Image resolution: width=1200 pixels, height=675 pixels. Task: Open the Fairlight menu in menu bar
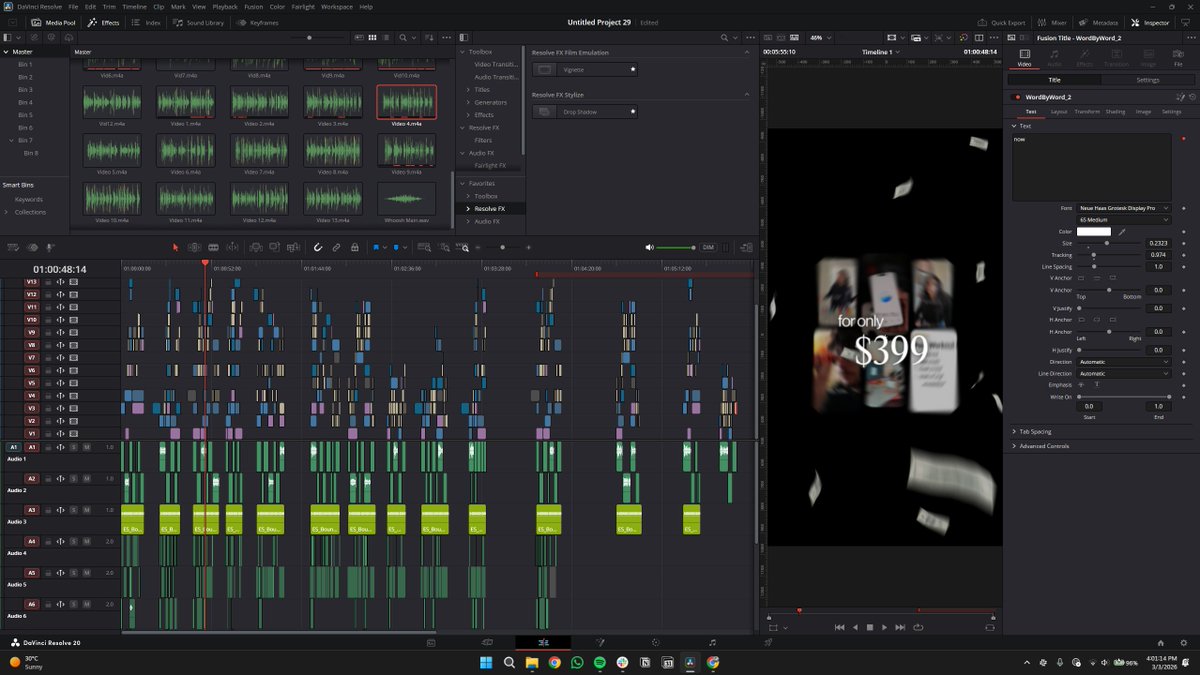[x=303, y=7]
